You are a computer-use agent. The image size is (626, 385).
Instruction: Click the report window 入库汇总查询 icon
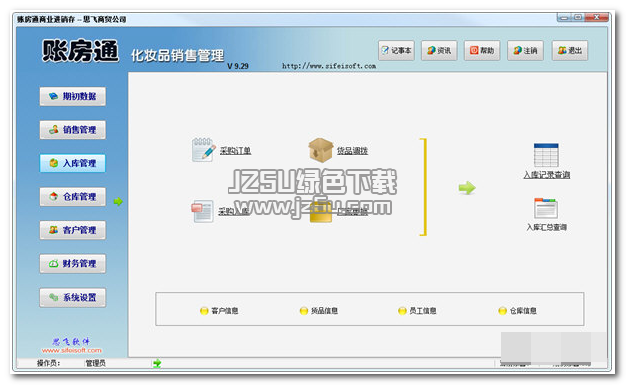pyautogui.click(x=546, y=208)
